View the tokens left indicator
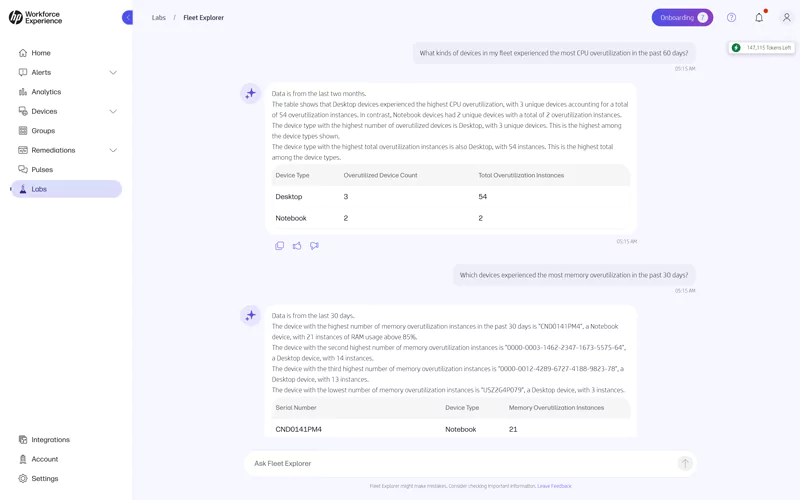The width and height of the screenshot is (800, 500). (x=762, y=47)
